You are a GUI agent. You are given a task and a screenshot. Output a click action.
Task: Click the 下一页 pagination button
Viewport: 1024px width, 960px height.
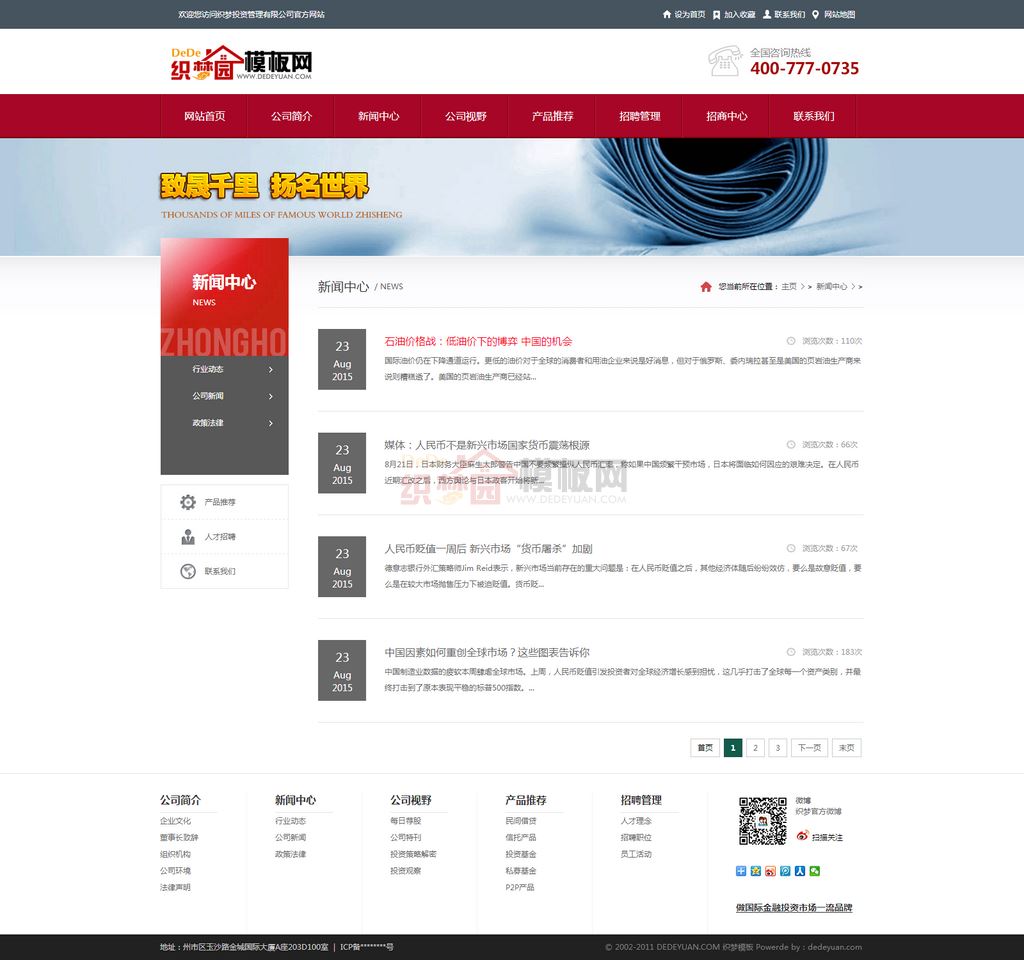click(809, 748)
